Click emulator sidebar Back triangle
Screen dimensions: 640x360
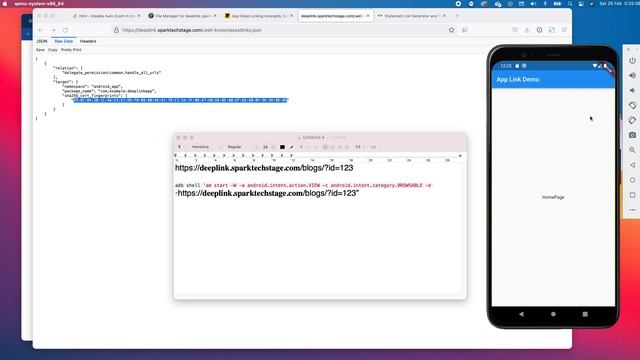(632, 165)
